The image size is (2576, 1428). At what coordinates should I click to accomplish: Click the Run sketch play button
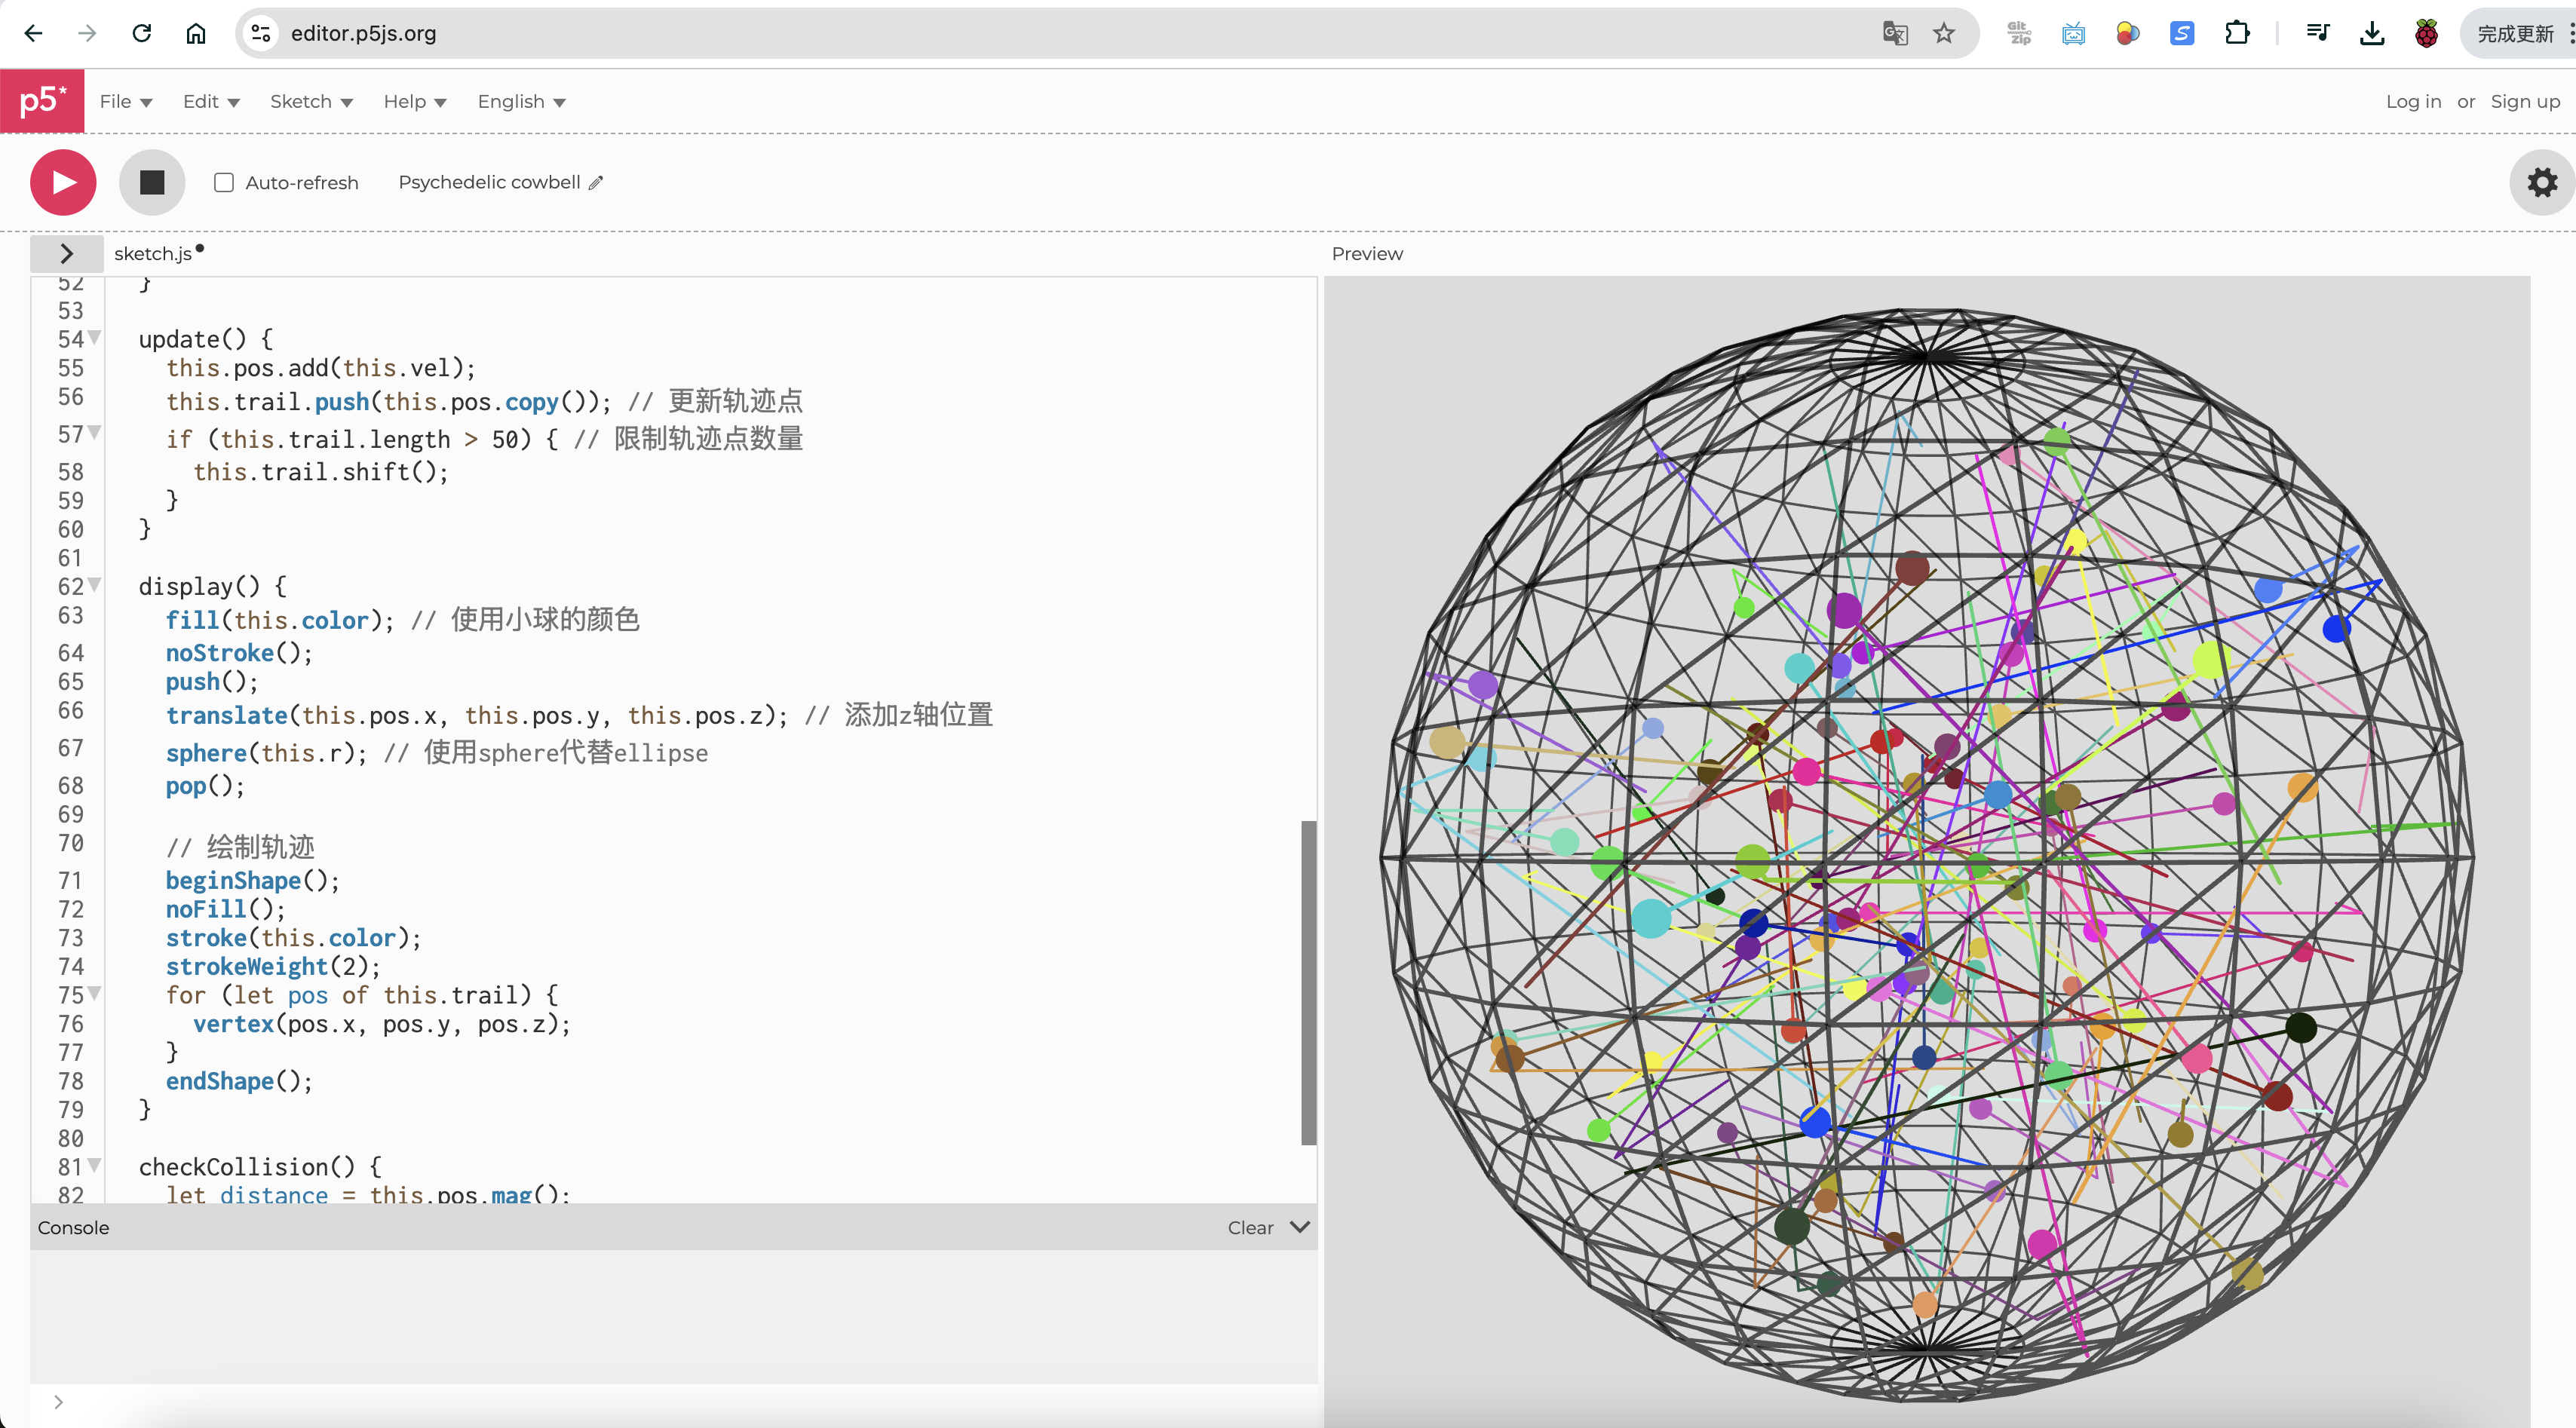click(62, 182)
